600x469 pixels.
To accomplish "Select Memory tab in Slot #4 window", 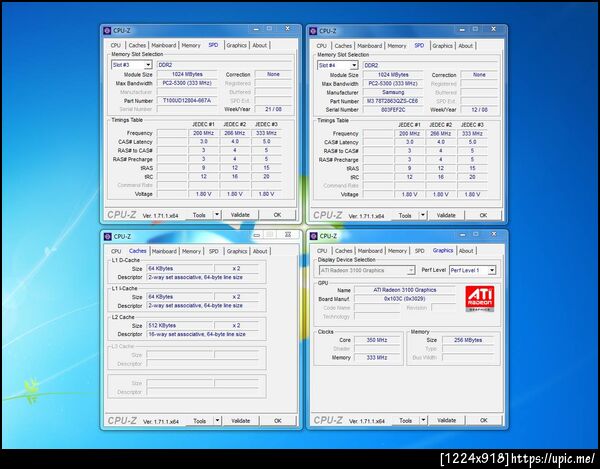I will tap(396, 46).
